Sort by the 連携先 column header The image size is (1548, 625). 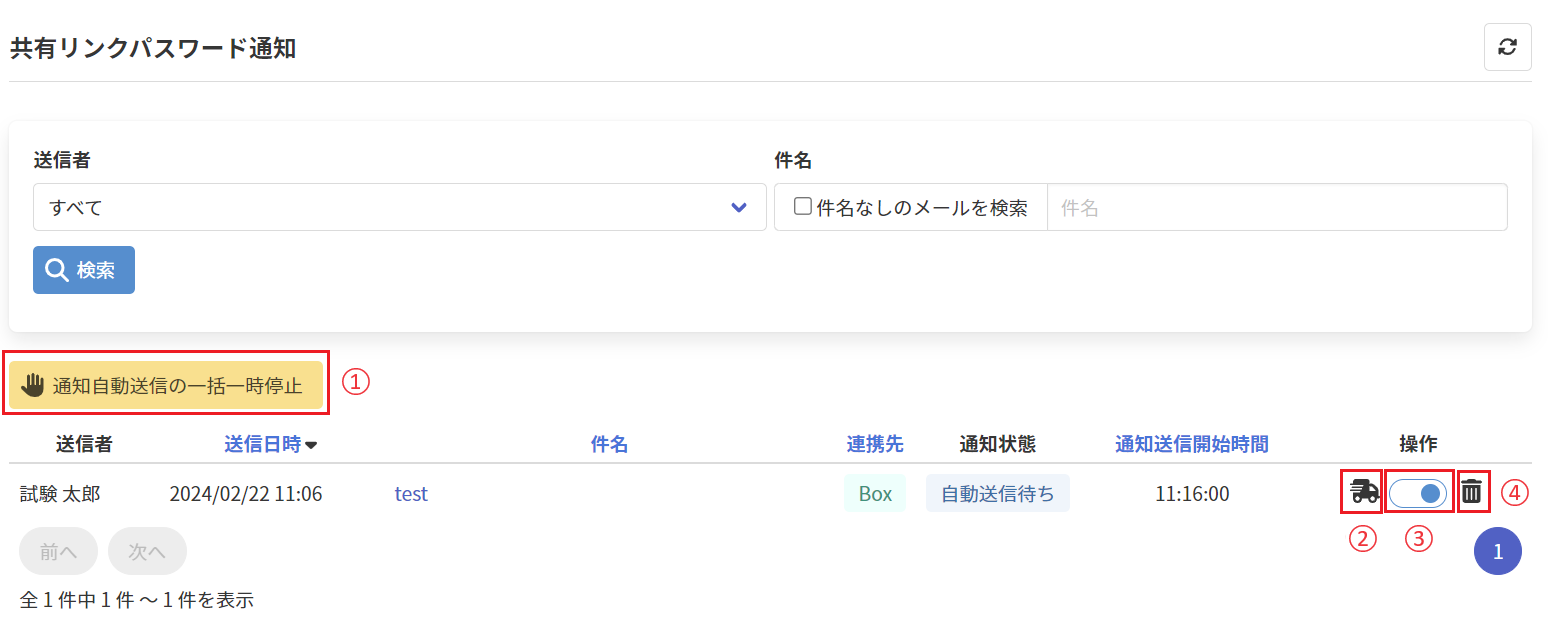click(x=875, y=445)
